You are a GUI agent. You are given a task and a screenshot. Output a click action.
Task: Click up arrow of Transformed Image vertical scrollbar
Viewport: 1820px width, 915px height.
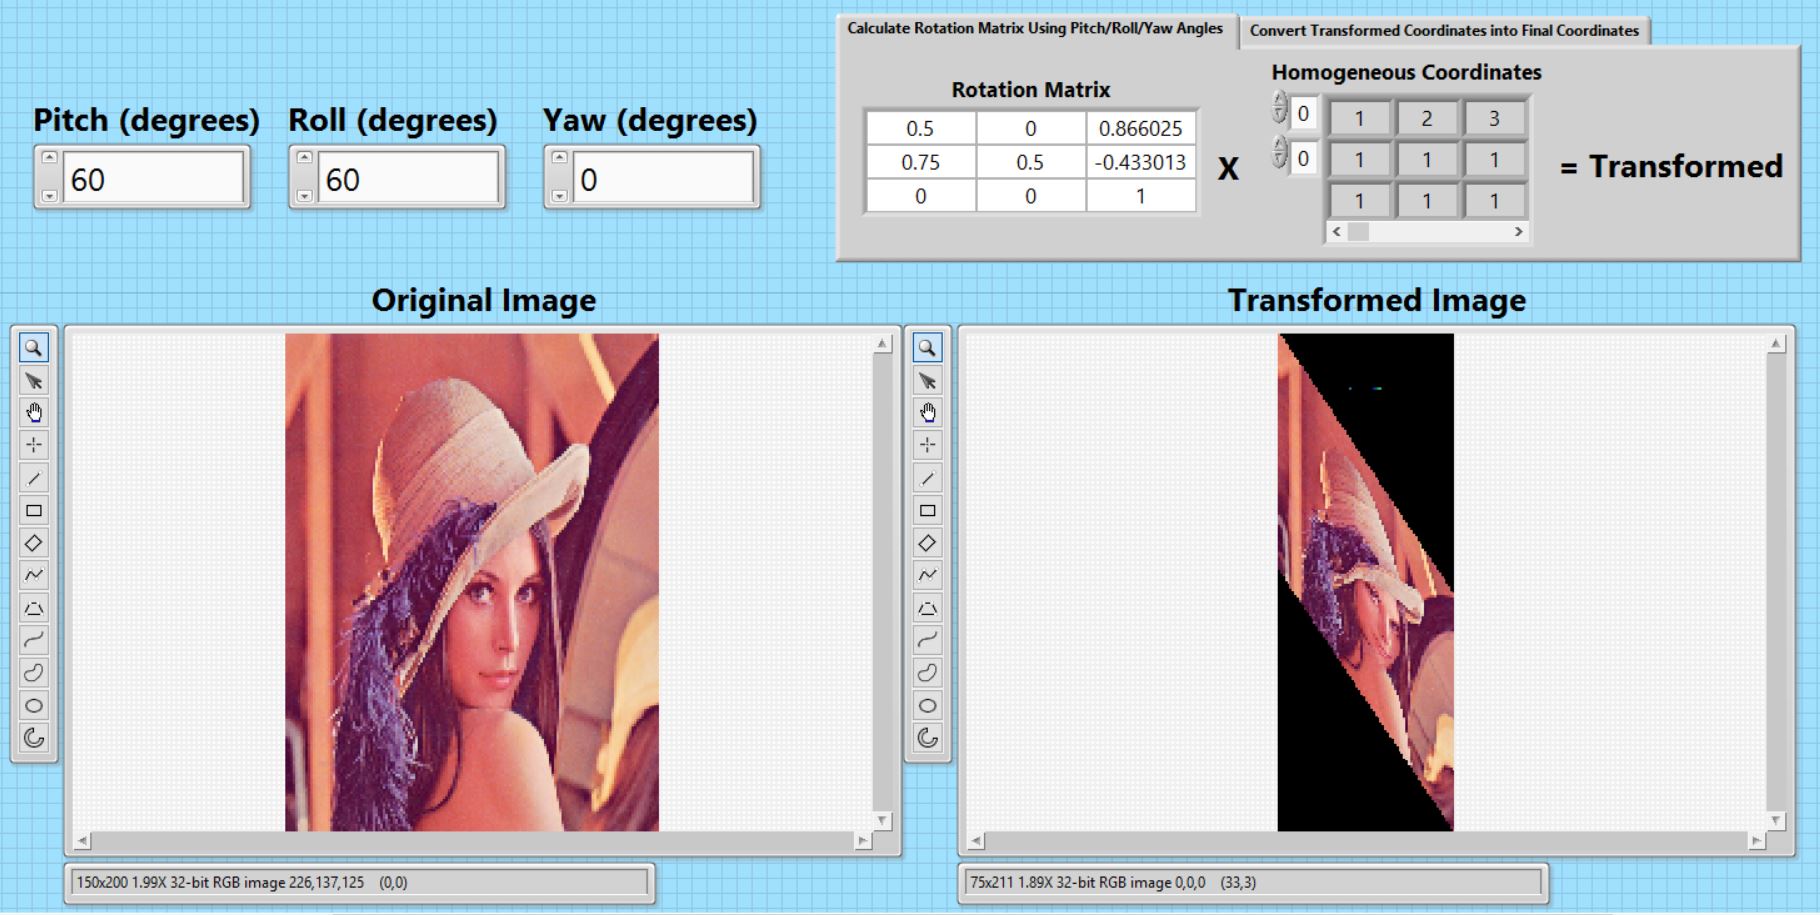click(1776, 344)
